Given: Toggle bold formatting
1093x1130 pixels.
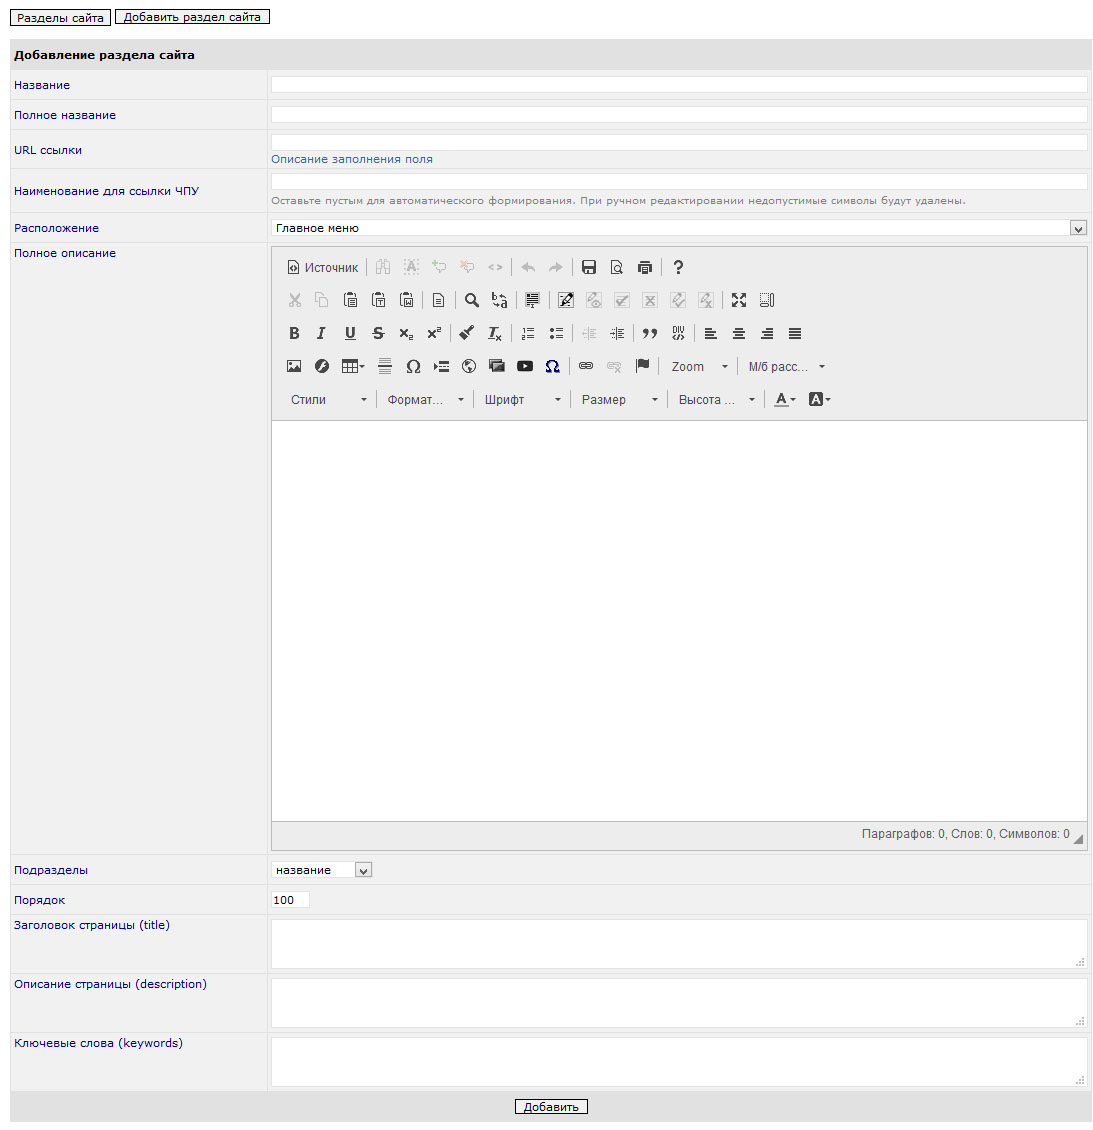Looking at the screenshot, I should click(294, 333).
